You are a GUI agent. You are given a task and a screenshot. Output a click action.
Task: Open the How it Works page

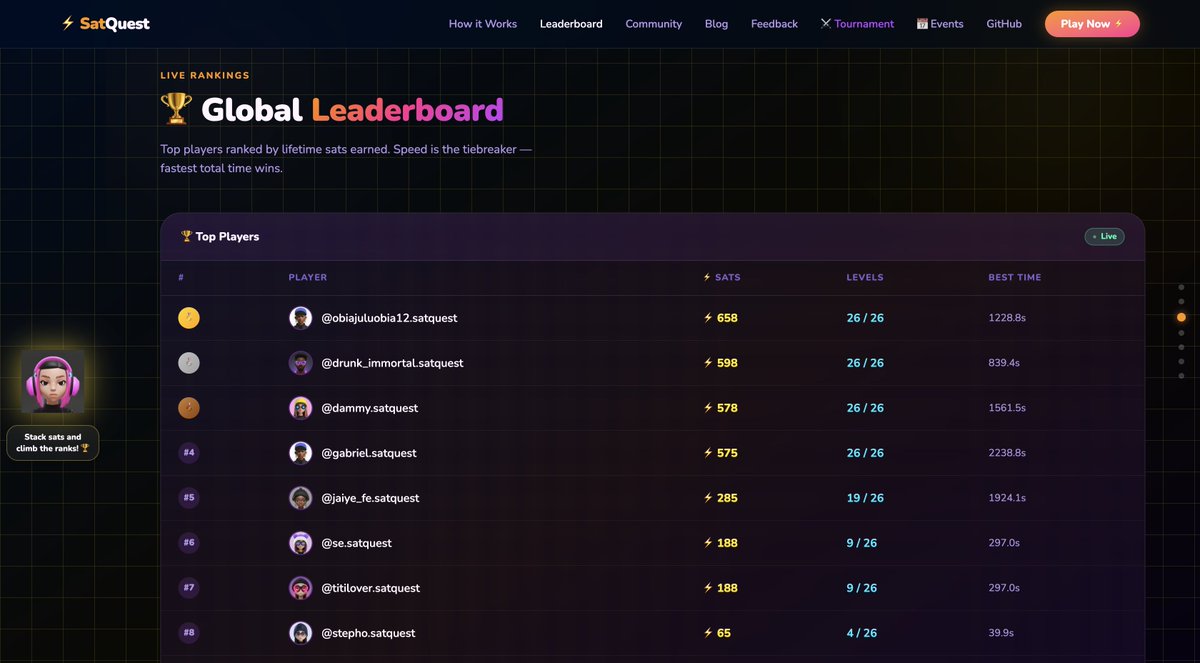(x=483, y=24)
